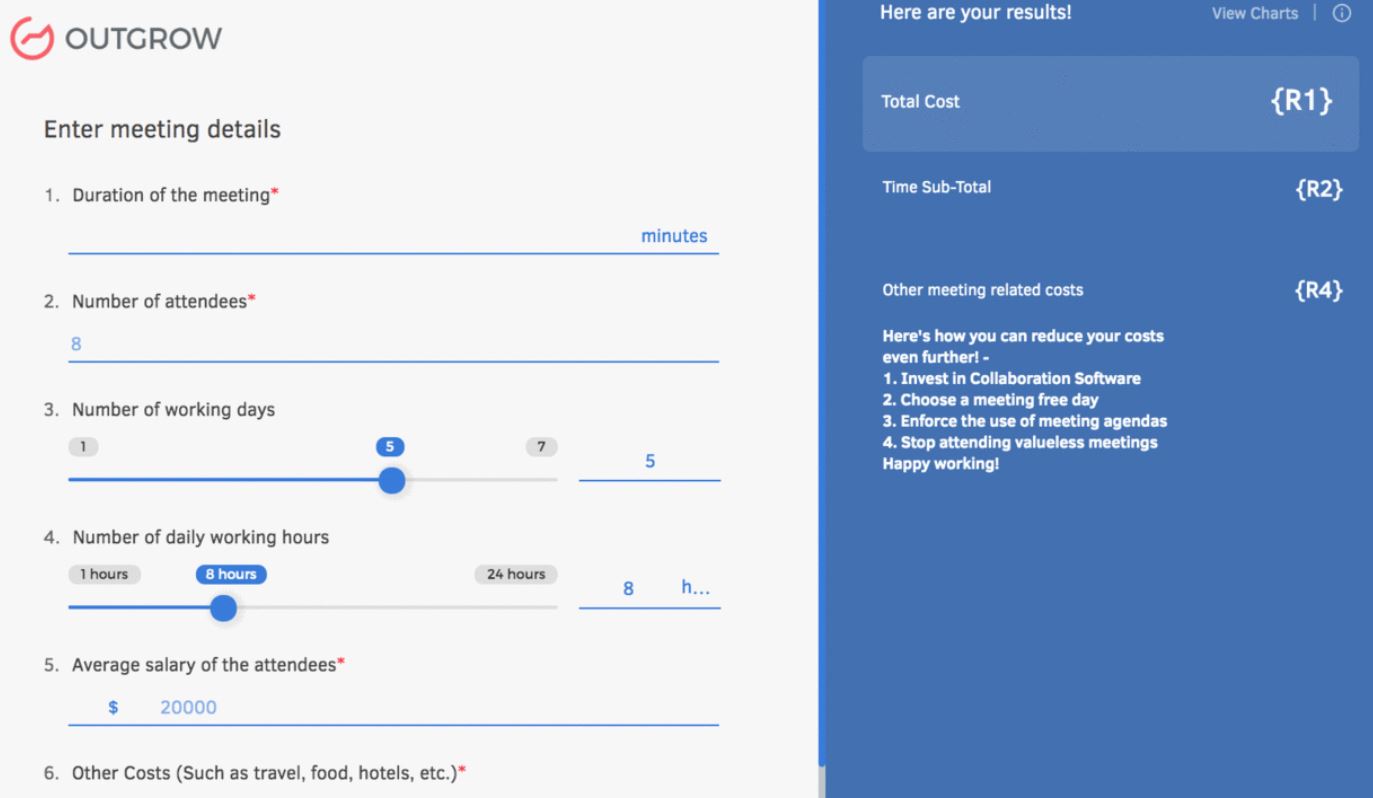Click the dollar sign in salary field
This screenshot has height=798, width=1373.
click(x=113, y=708)
